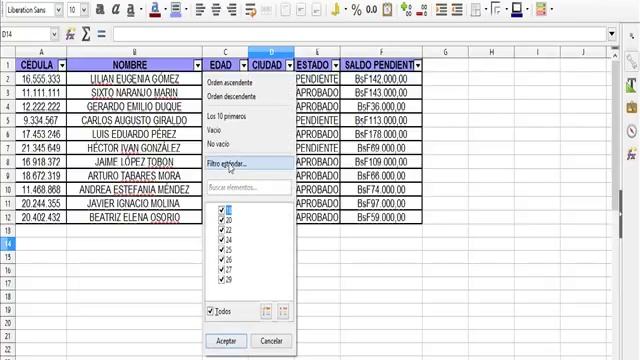This screenshot has width=640, height=360.
Task: Open sidebar Styles panel icon
Action: coord(631,85)
